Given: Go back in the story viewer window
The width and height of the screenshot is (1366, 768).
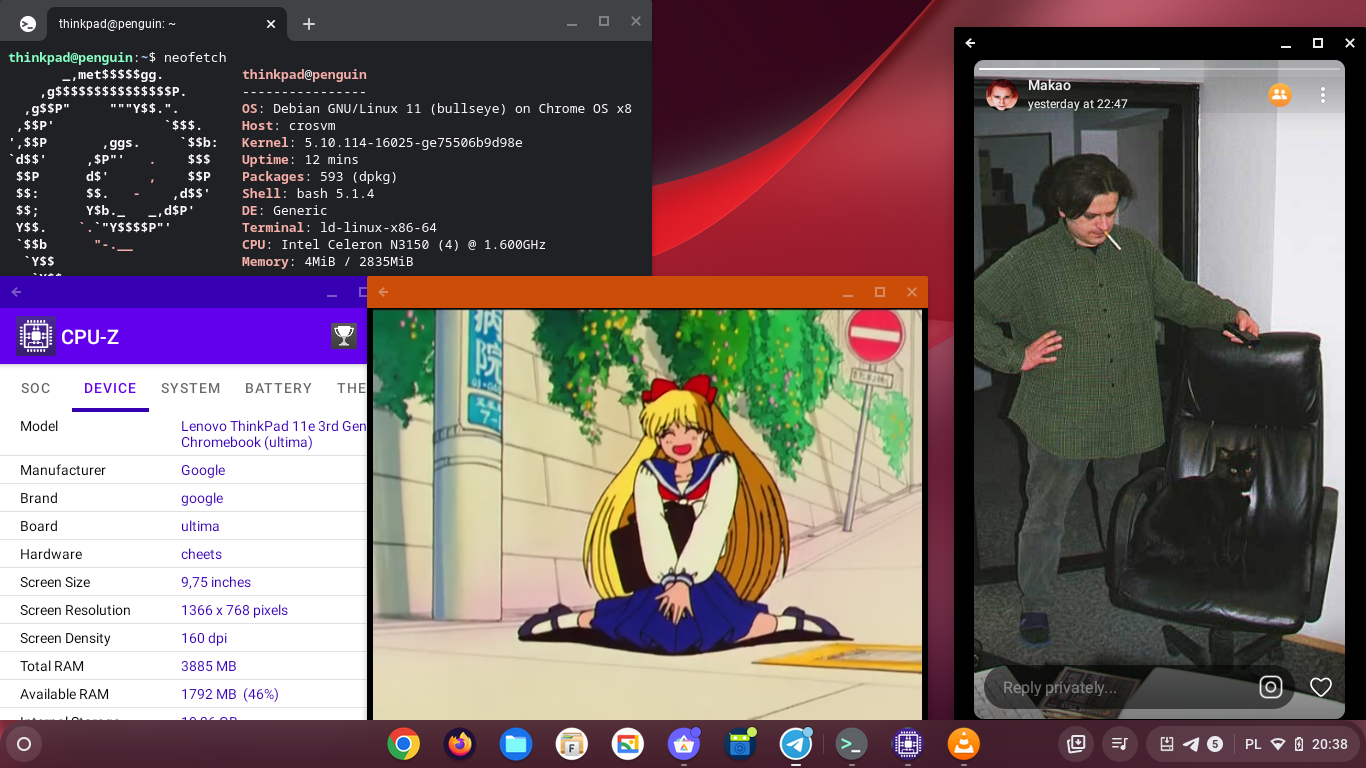Looking at the screenshot, I should coord(970,43).
